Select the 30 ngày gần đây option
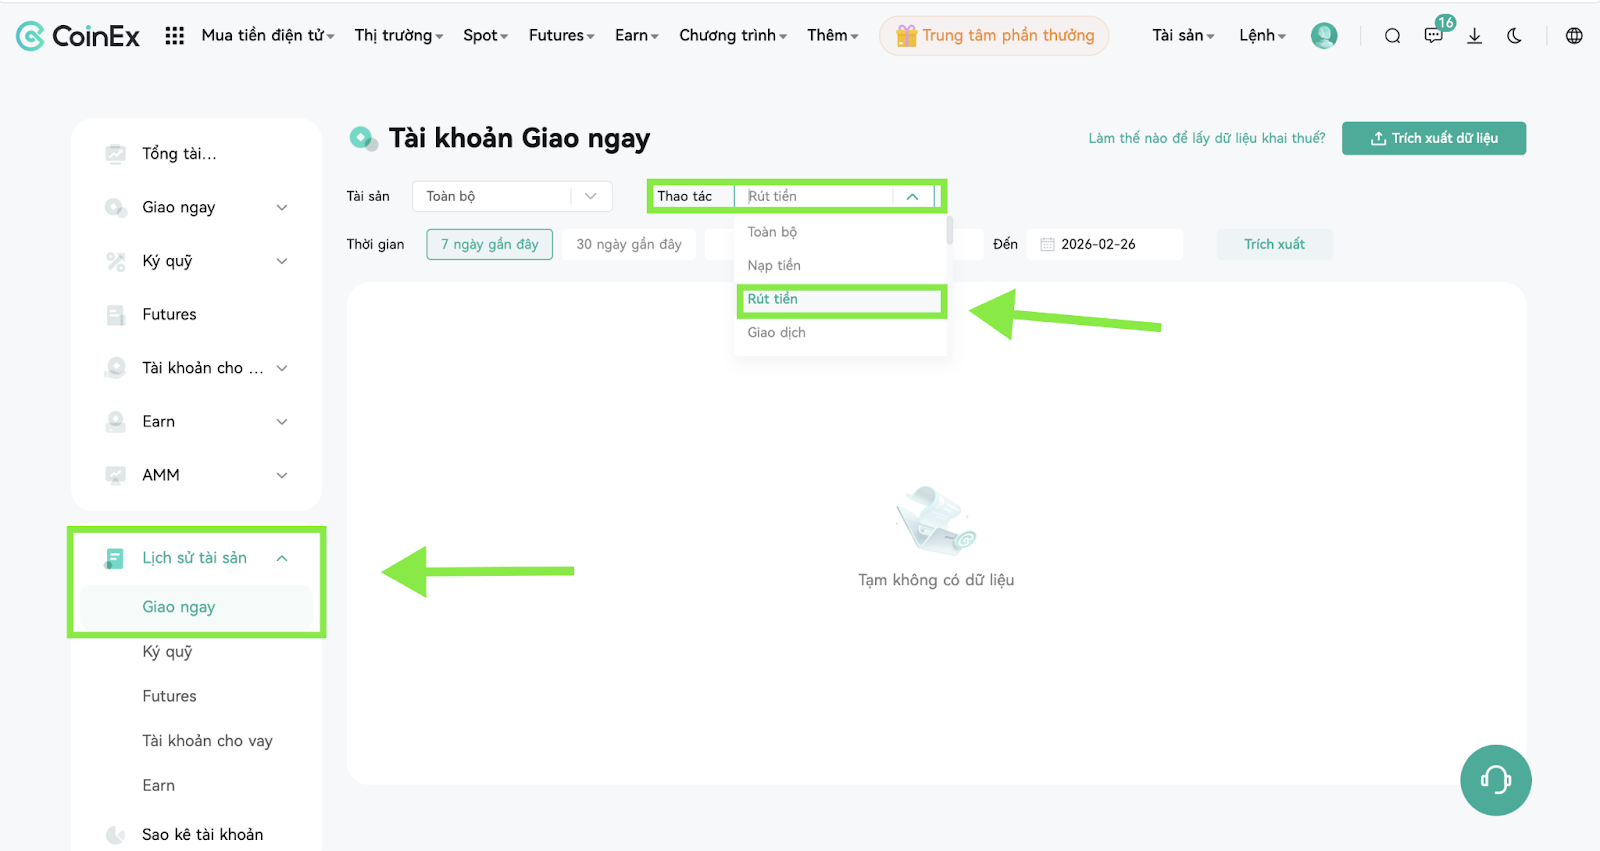Screen dimensions: 1600x851 pyautogui.click(x=629, y=244)
